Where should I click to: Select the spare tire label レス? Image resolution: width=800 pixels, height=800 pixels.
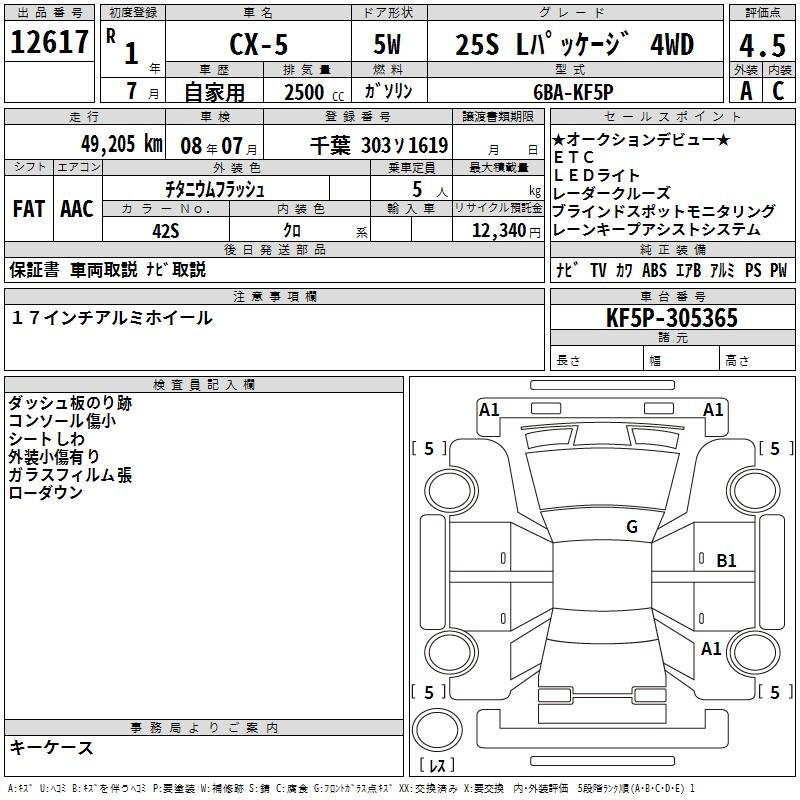click(437, 765)
